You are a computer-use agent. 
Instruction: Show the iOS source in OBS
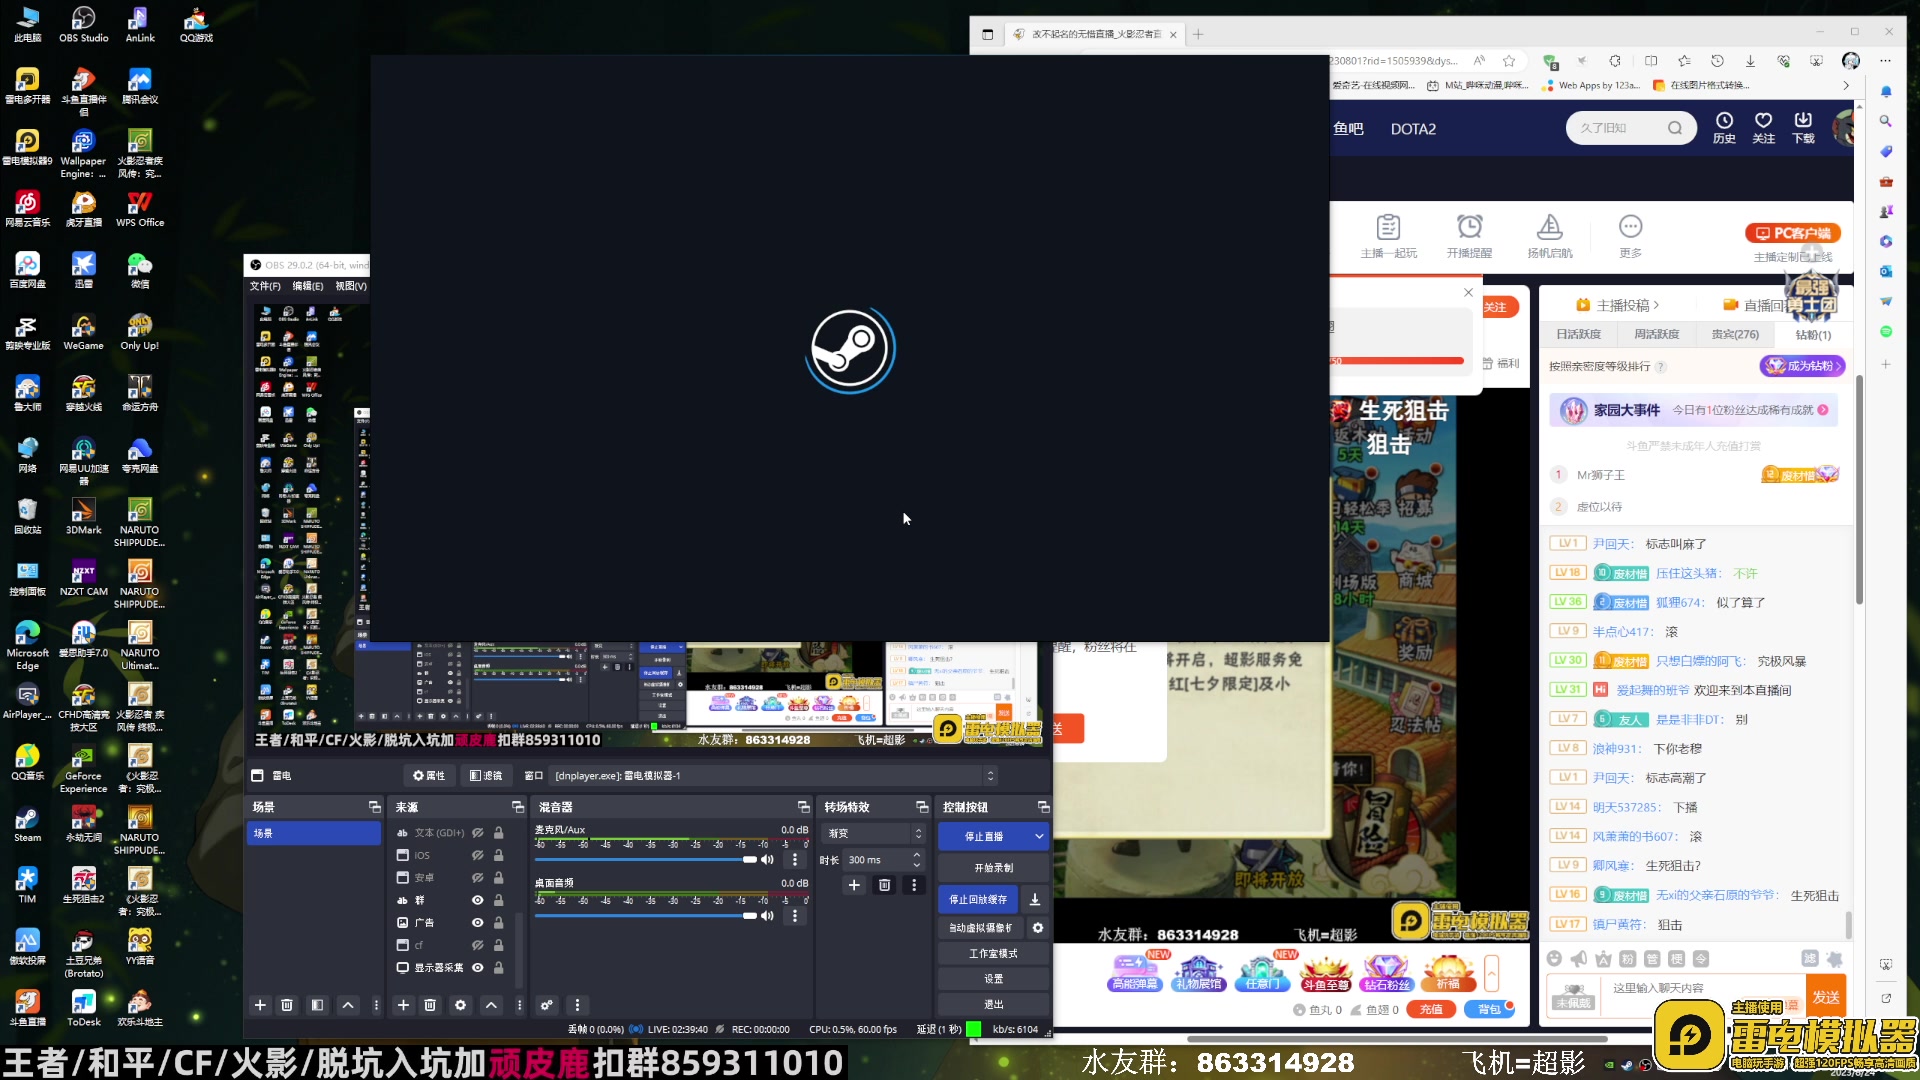pyautogui.click(x=478, y=855)
